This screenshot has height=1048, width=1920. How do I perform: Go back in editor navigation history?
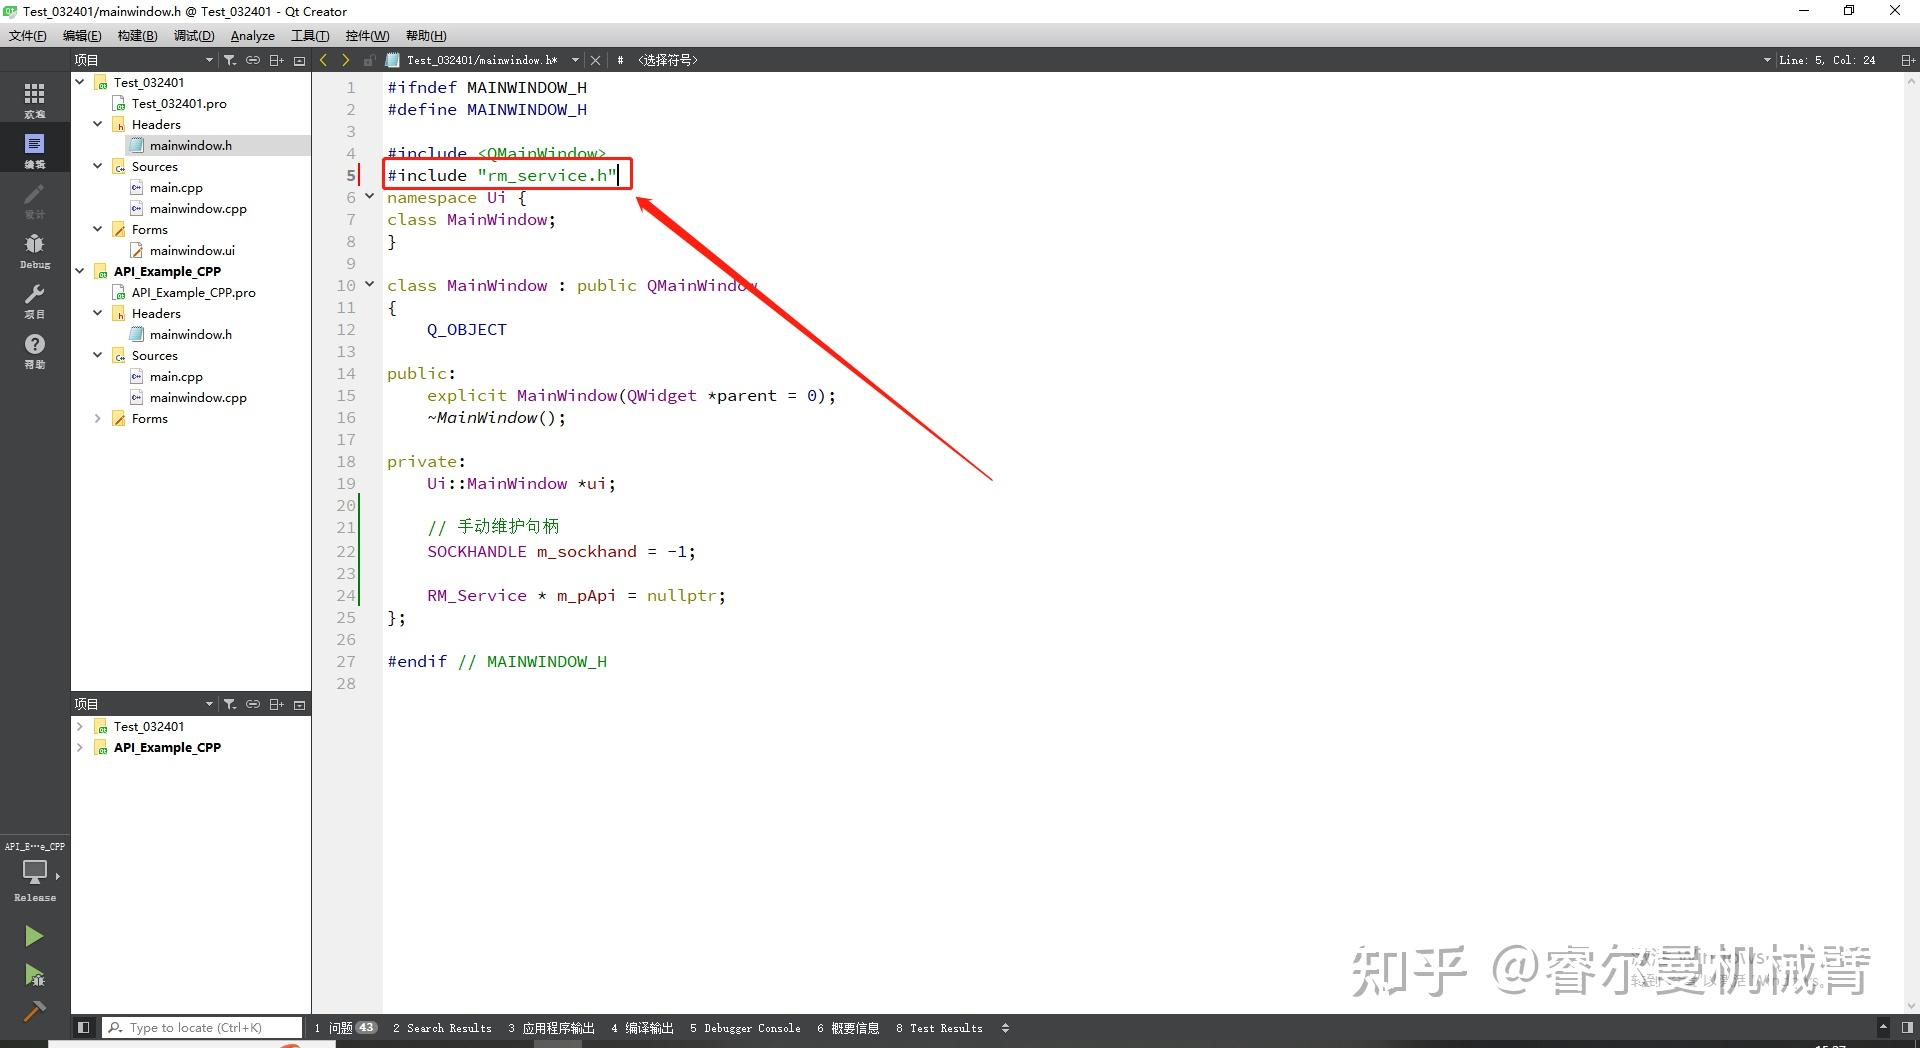(323, 60)
